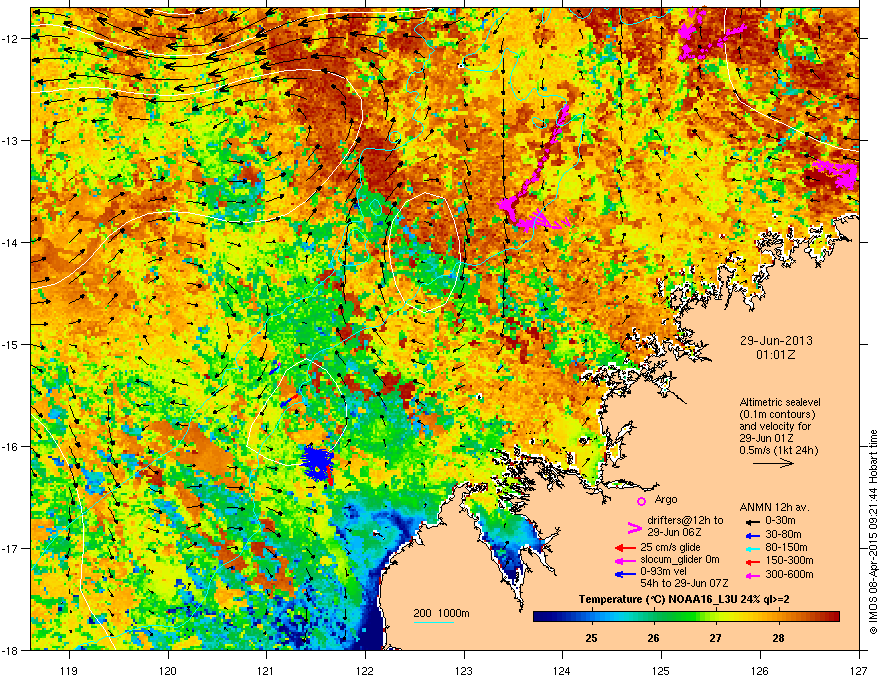The width and height of the screenshot is (880, 680).
Task: Click the blue 0-93m vel arrow
Action: (624, 574)
